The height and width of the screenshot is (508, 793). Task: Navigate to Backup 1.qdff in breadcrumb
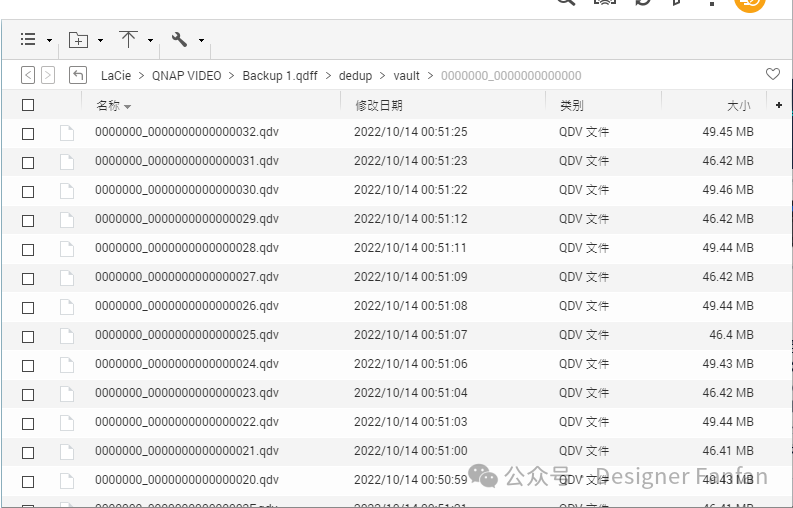click(x=279, y=76)
